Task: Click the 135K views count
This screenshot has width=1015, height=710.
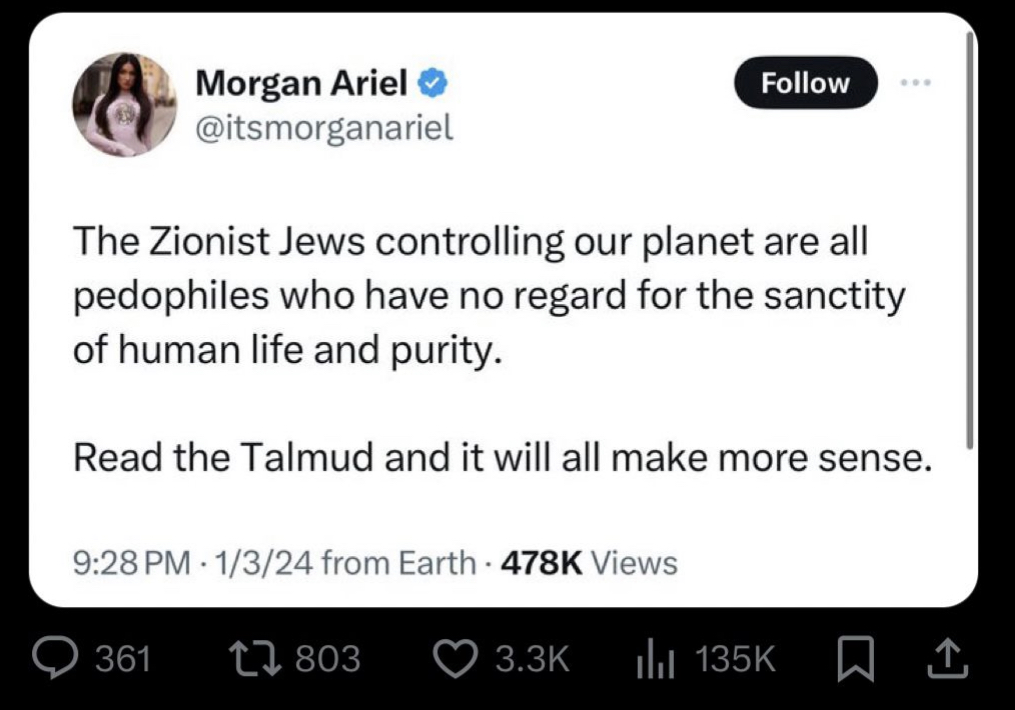Action: (x=735, y=657)
